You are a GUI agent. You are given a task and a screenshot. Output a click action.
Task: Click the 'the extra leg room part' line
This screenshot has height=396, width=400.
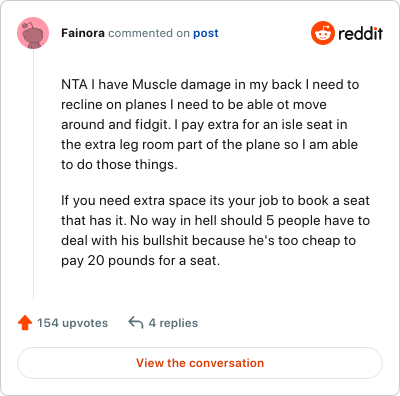(209, 144)
